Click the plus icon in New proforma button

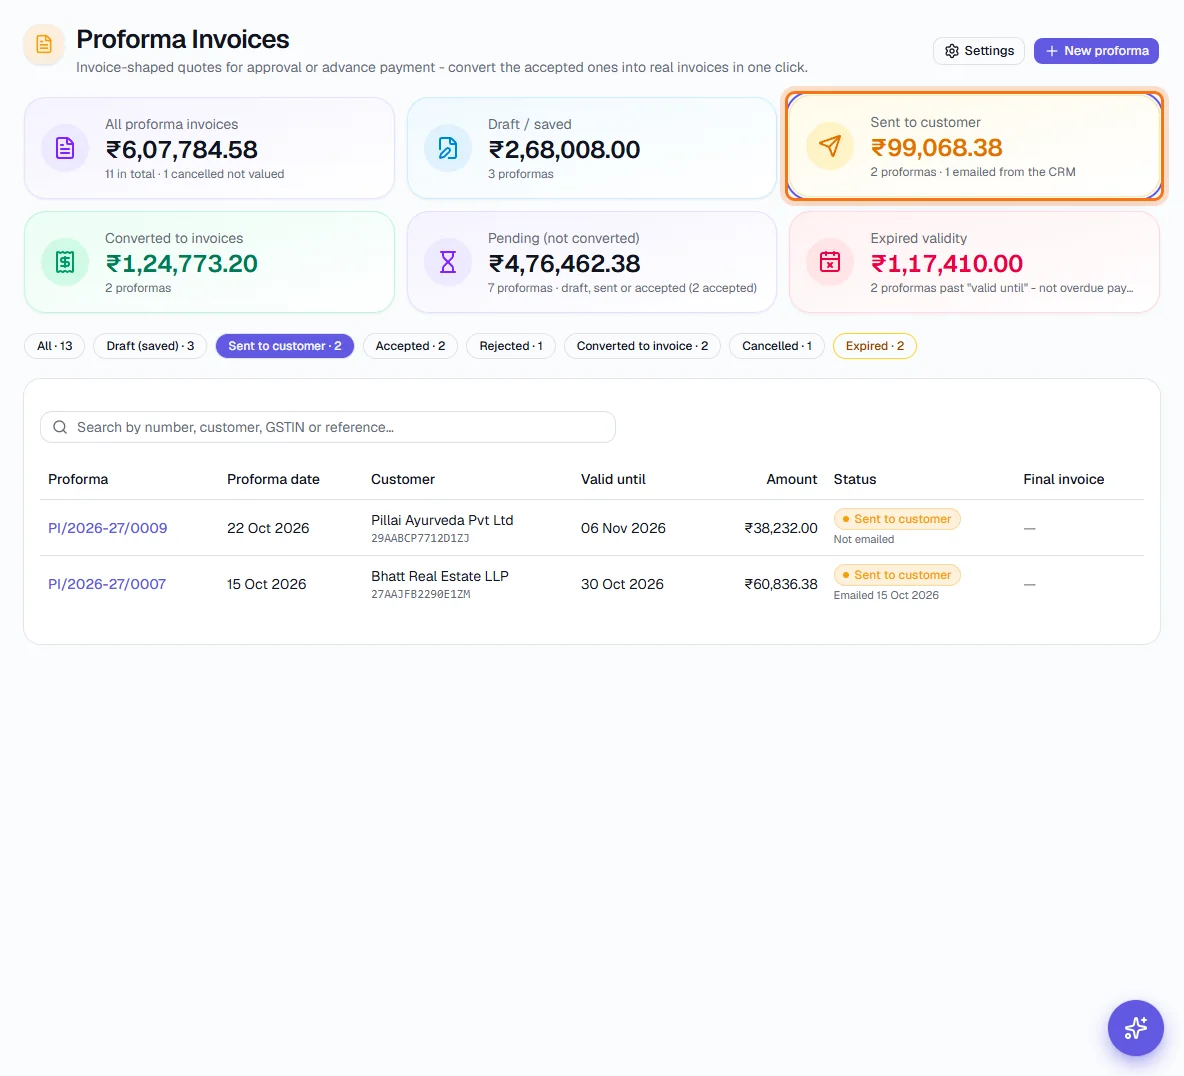point(1051,51)
